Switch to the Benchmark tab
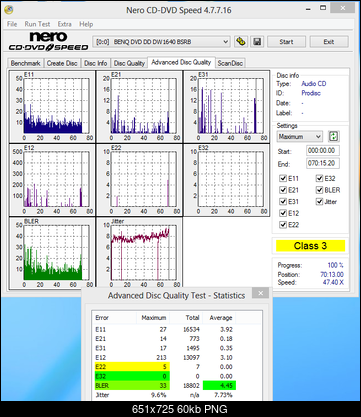 click(25, 63)
